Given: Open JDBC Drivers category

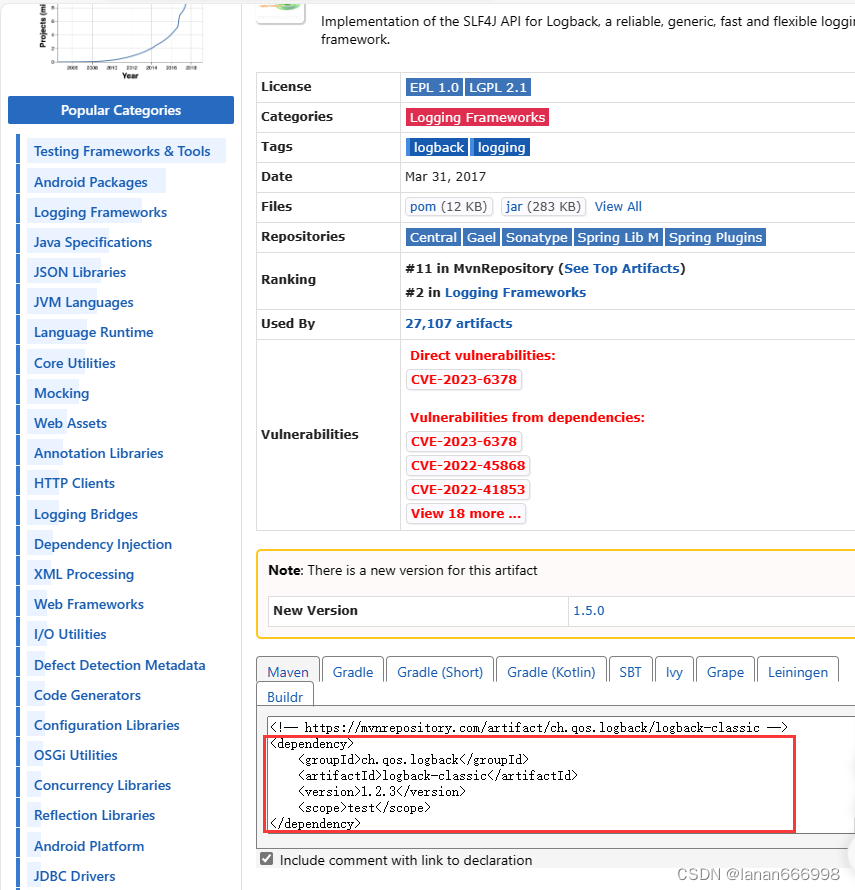Looking at the screenshot, I should pos(75,876).
